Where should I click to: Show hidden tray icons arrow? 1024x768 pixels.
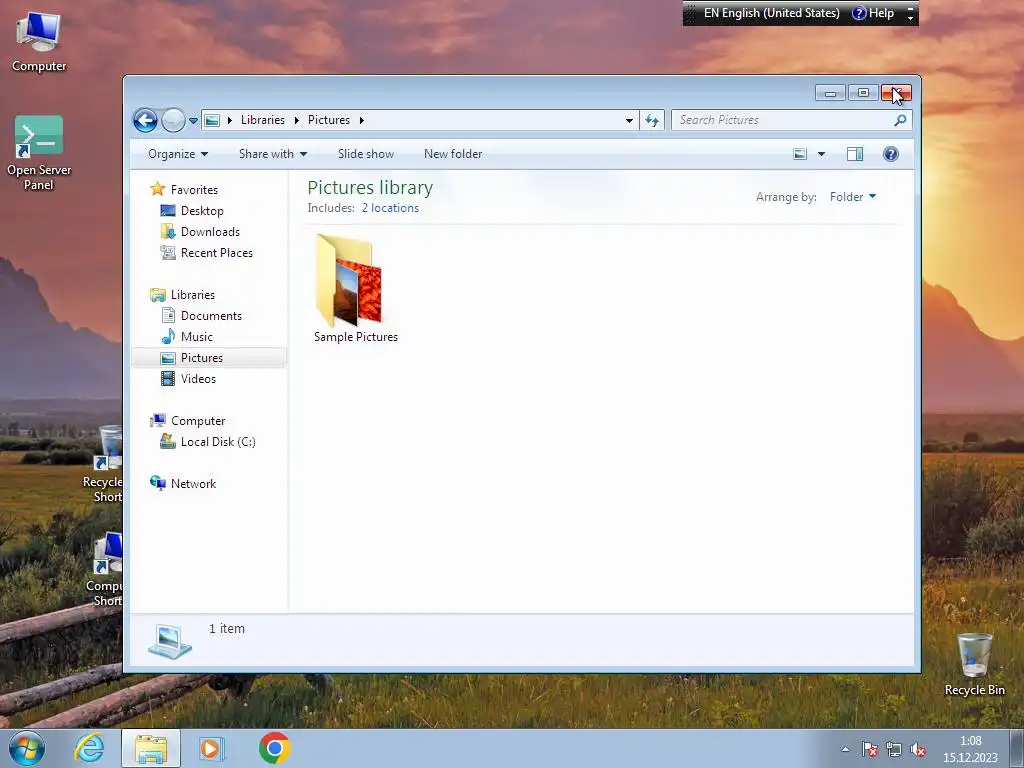coord(845,750)
